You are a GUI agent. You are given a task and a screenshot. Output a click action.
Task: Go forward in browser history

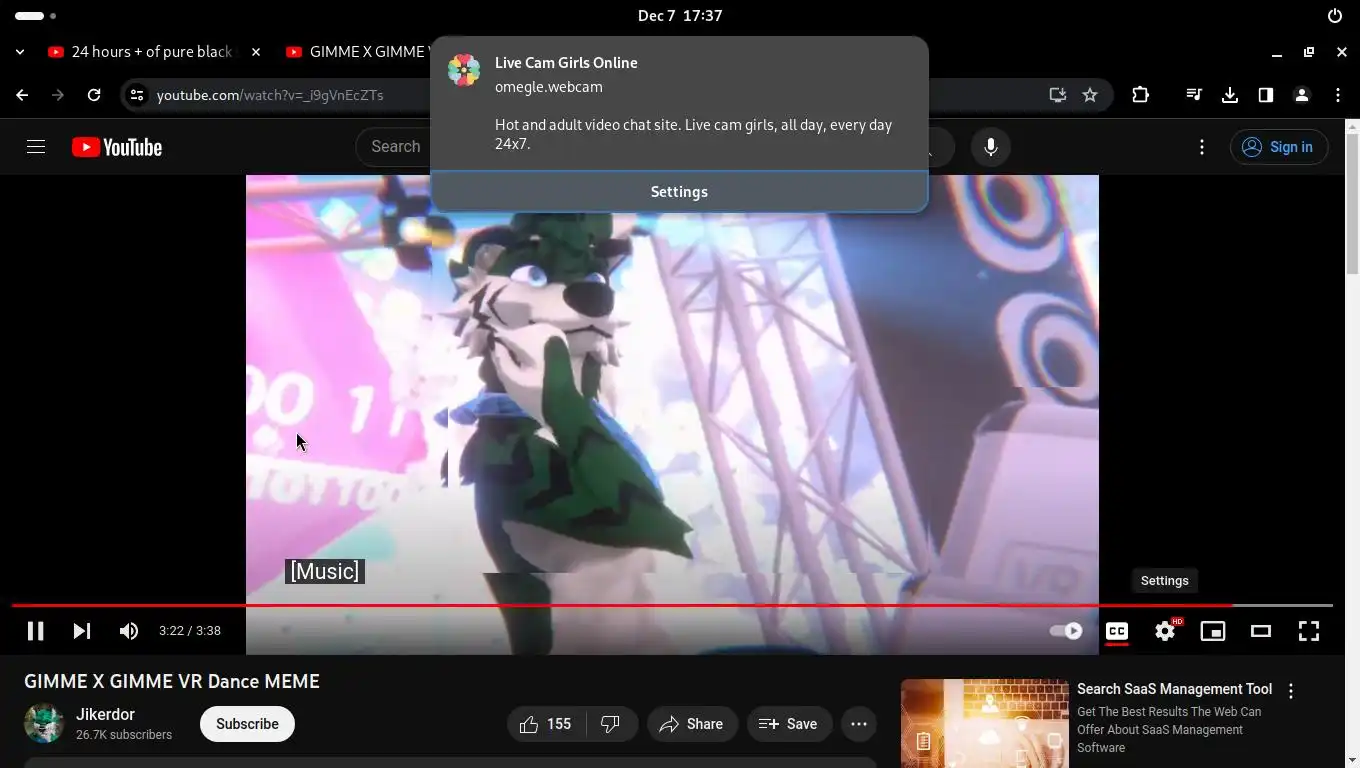point(58,95)
